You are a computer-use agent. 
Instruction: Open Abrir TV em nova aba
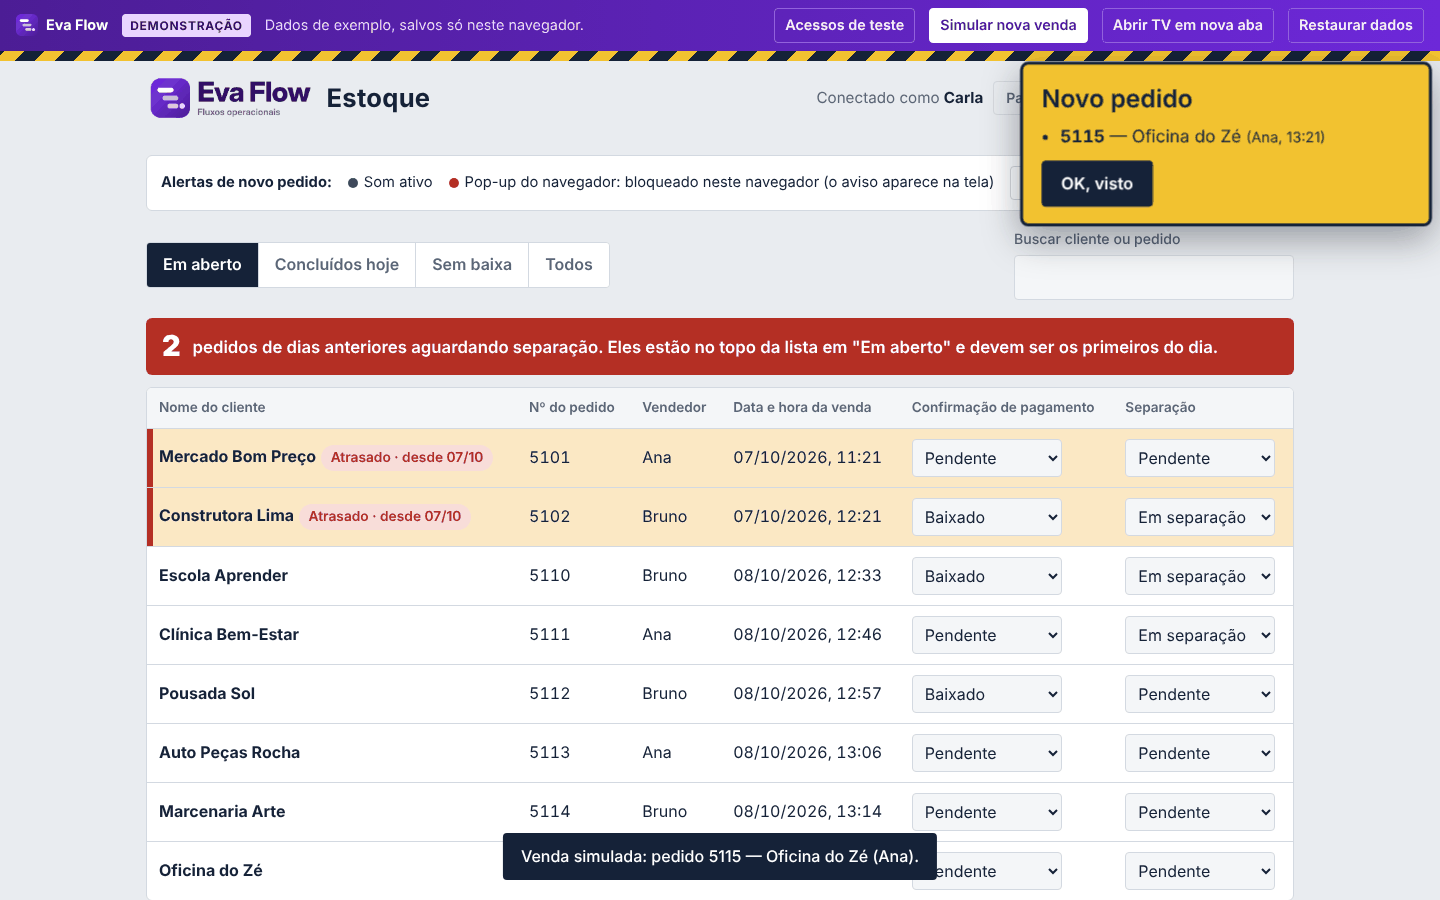pyautogui.click(x=1188, y=25)
